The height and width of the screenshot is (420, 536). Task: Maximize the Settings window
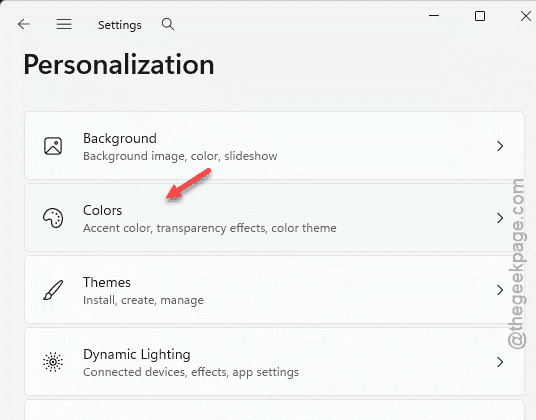480,16
